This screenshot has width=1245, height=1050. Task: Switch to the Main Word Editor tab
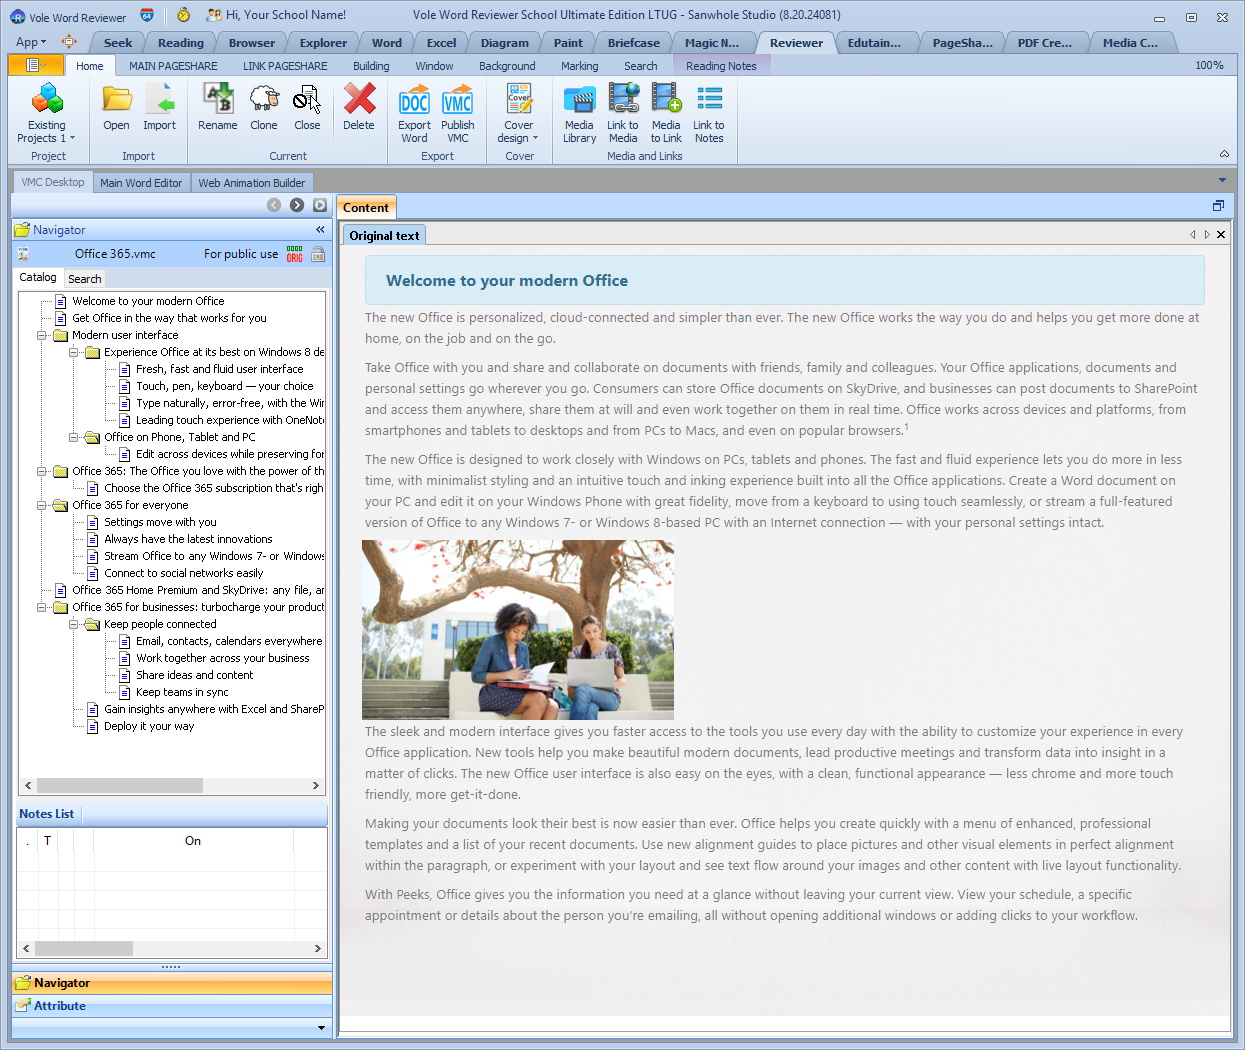[x=141, y=183]
